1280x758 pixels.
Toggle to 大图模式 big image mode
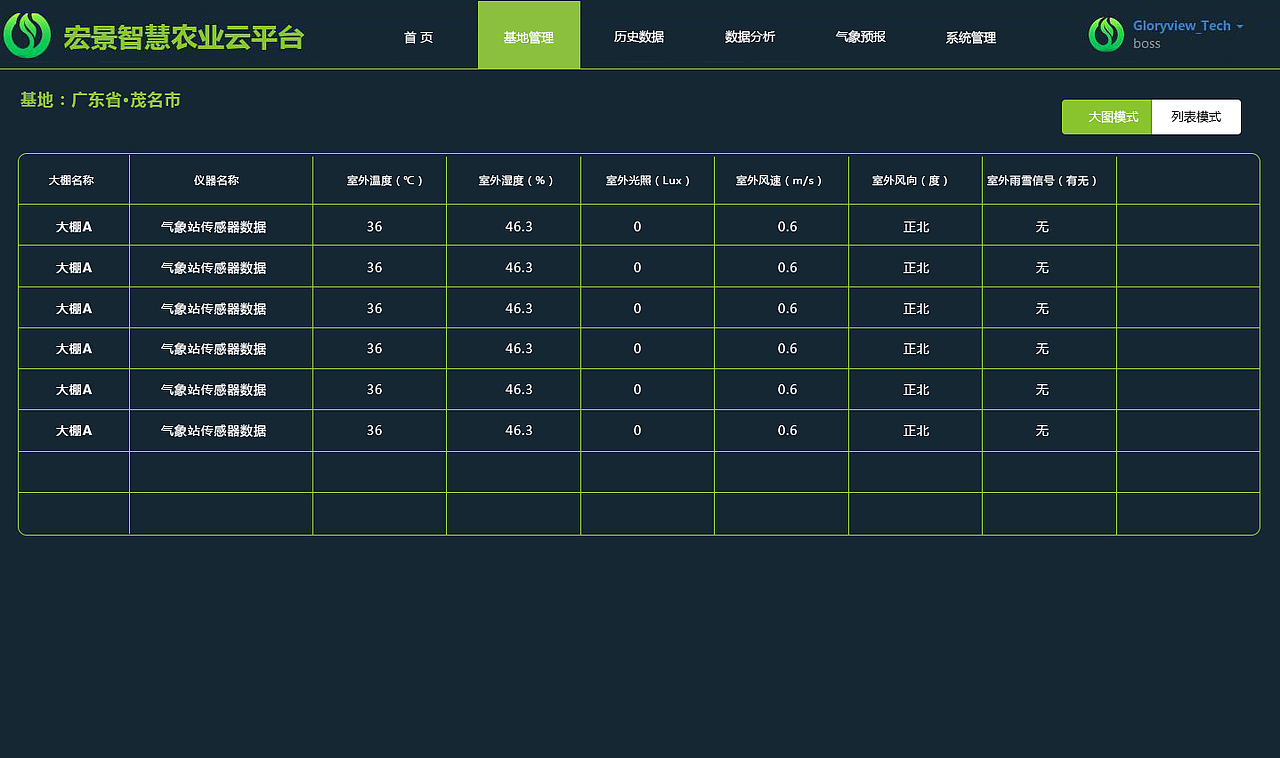tap(1106, 116)
